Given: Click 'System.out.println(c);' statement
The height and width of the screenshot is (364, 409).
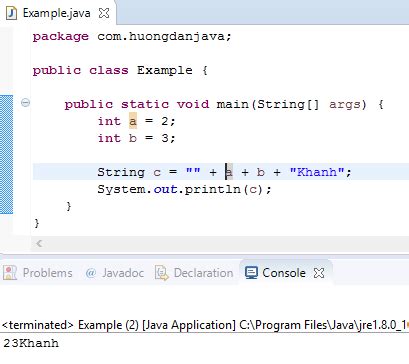Looking at the screenshot, I should [x=184, y=189].
